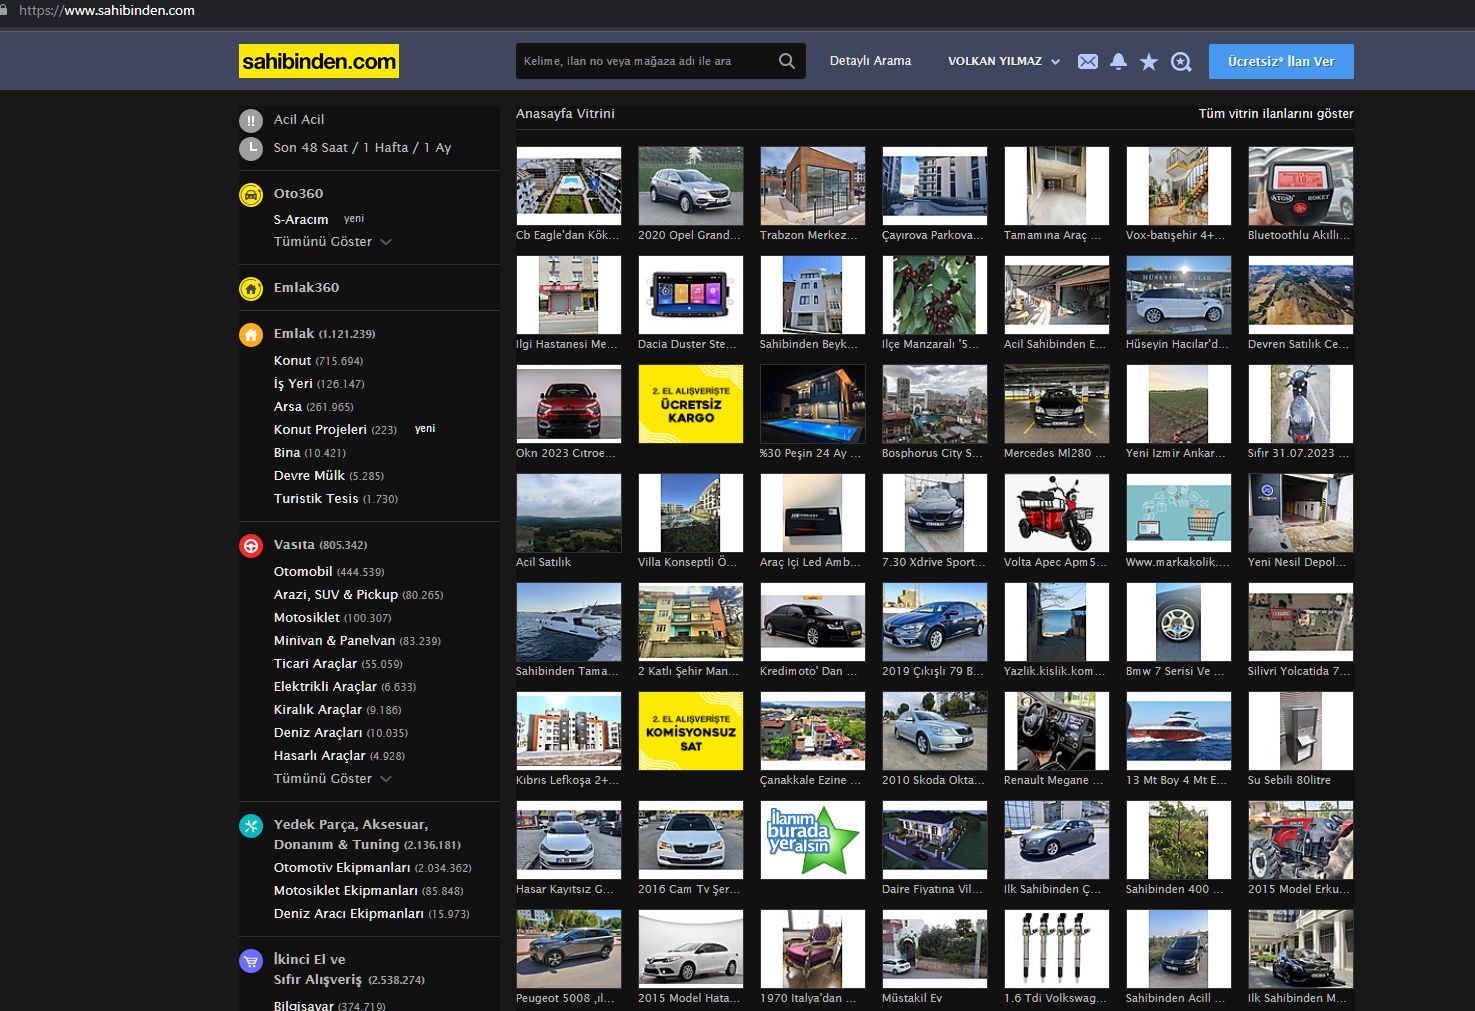Click the purple İkinci El cart icon
The height and width of the screenshot is (1011, 1475).
(251, 961)
